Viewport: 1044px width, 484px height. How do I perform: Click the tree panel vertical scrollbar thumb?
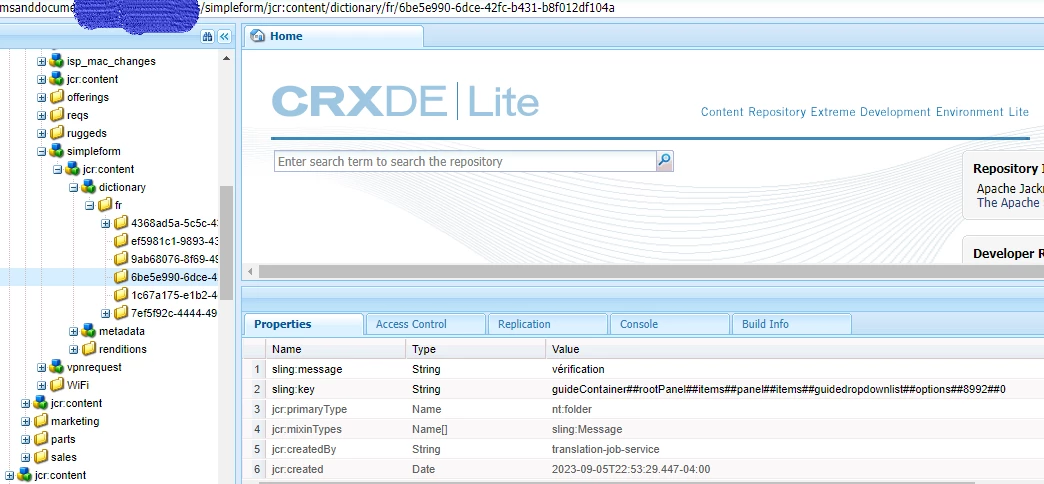226,242
